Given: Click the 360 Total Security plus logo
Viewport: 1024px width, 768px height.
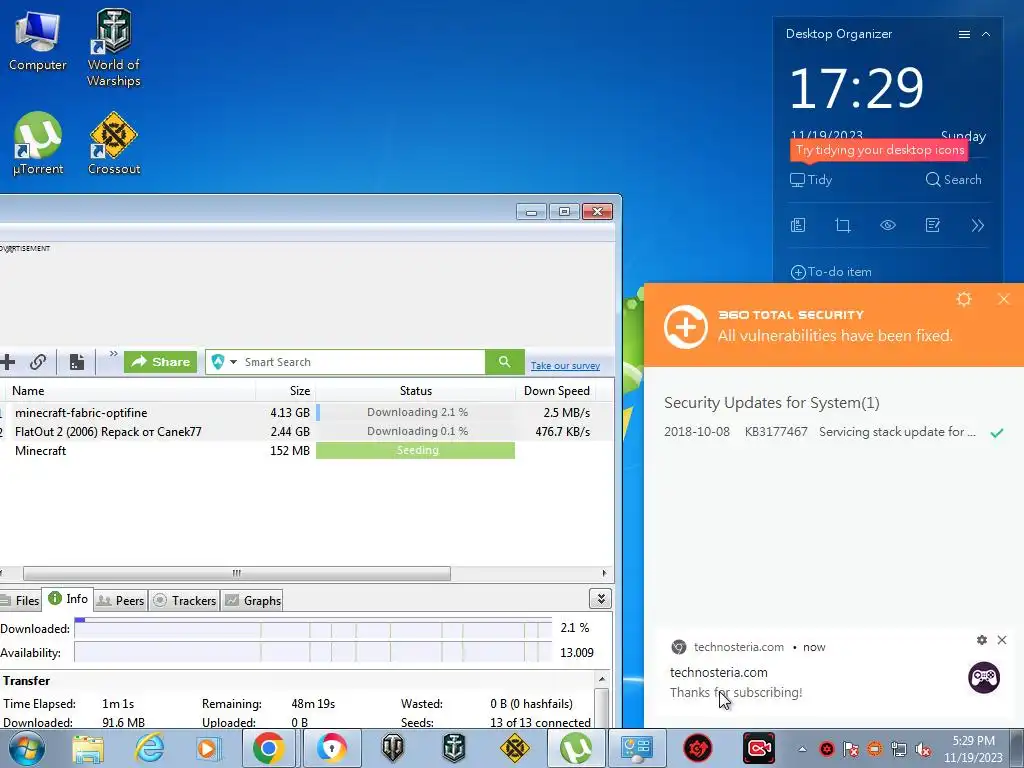Looking at the screenshot, I should pyautogui.click(x=685, y=327).
